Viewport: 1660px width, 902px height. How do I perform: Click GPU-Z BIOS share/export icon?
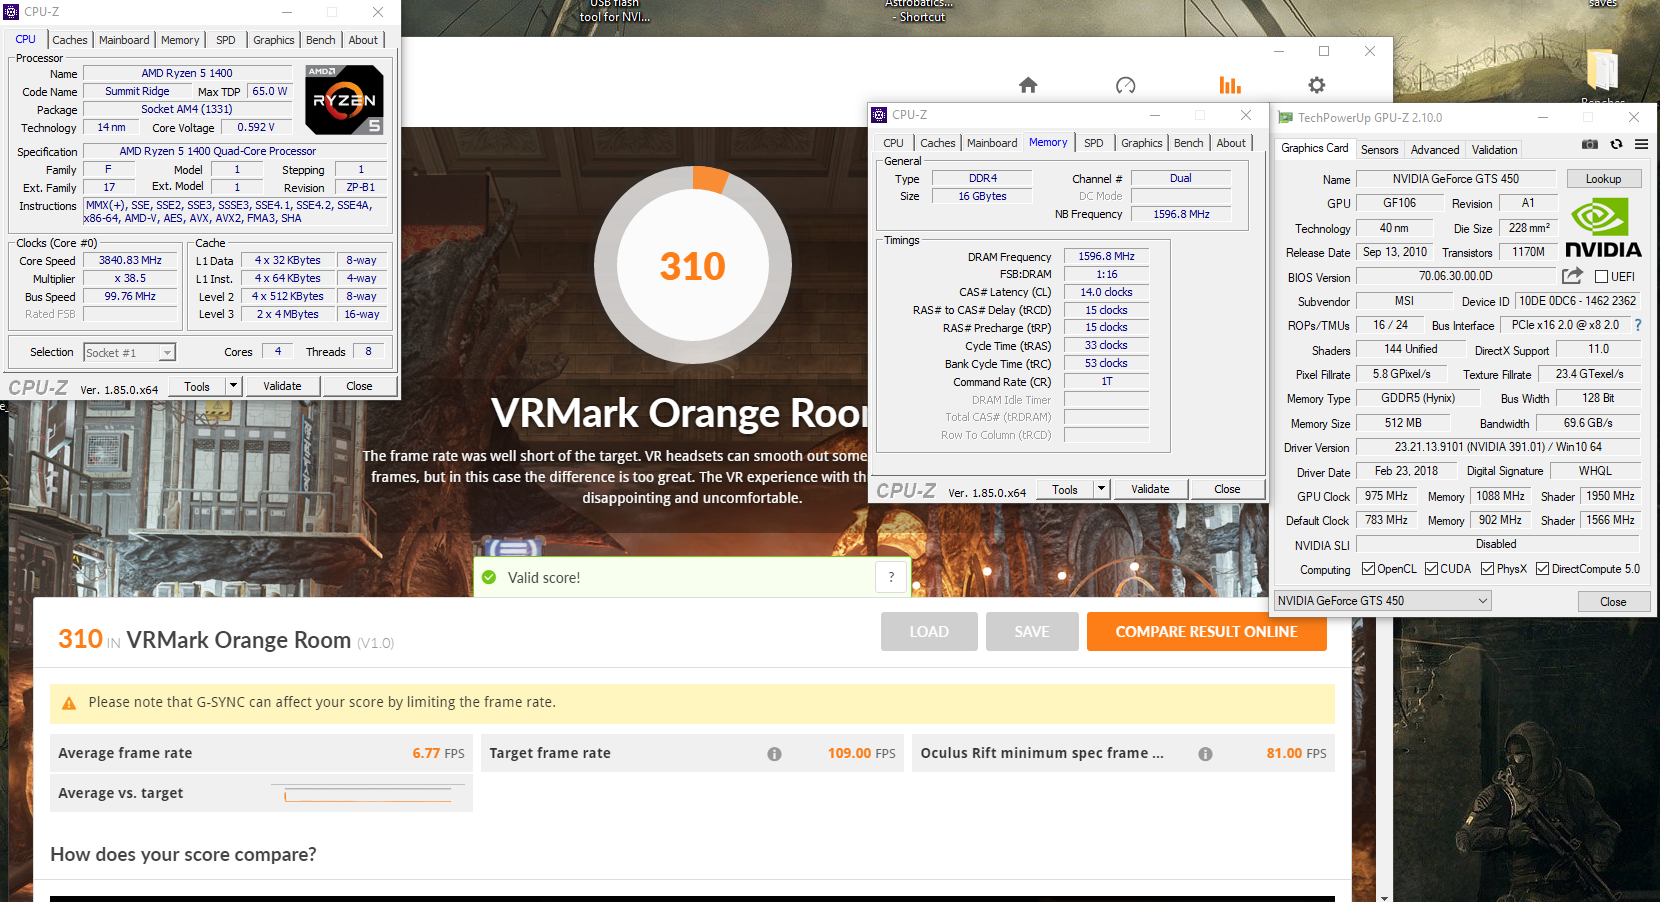[x=1572, y=275]
